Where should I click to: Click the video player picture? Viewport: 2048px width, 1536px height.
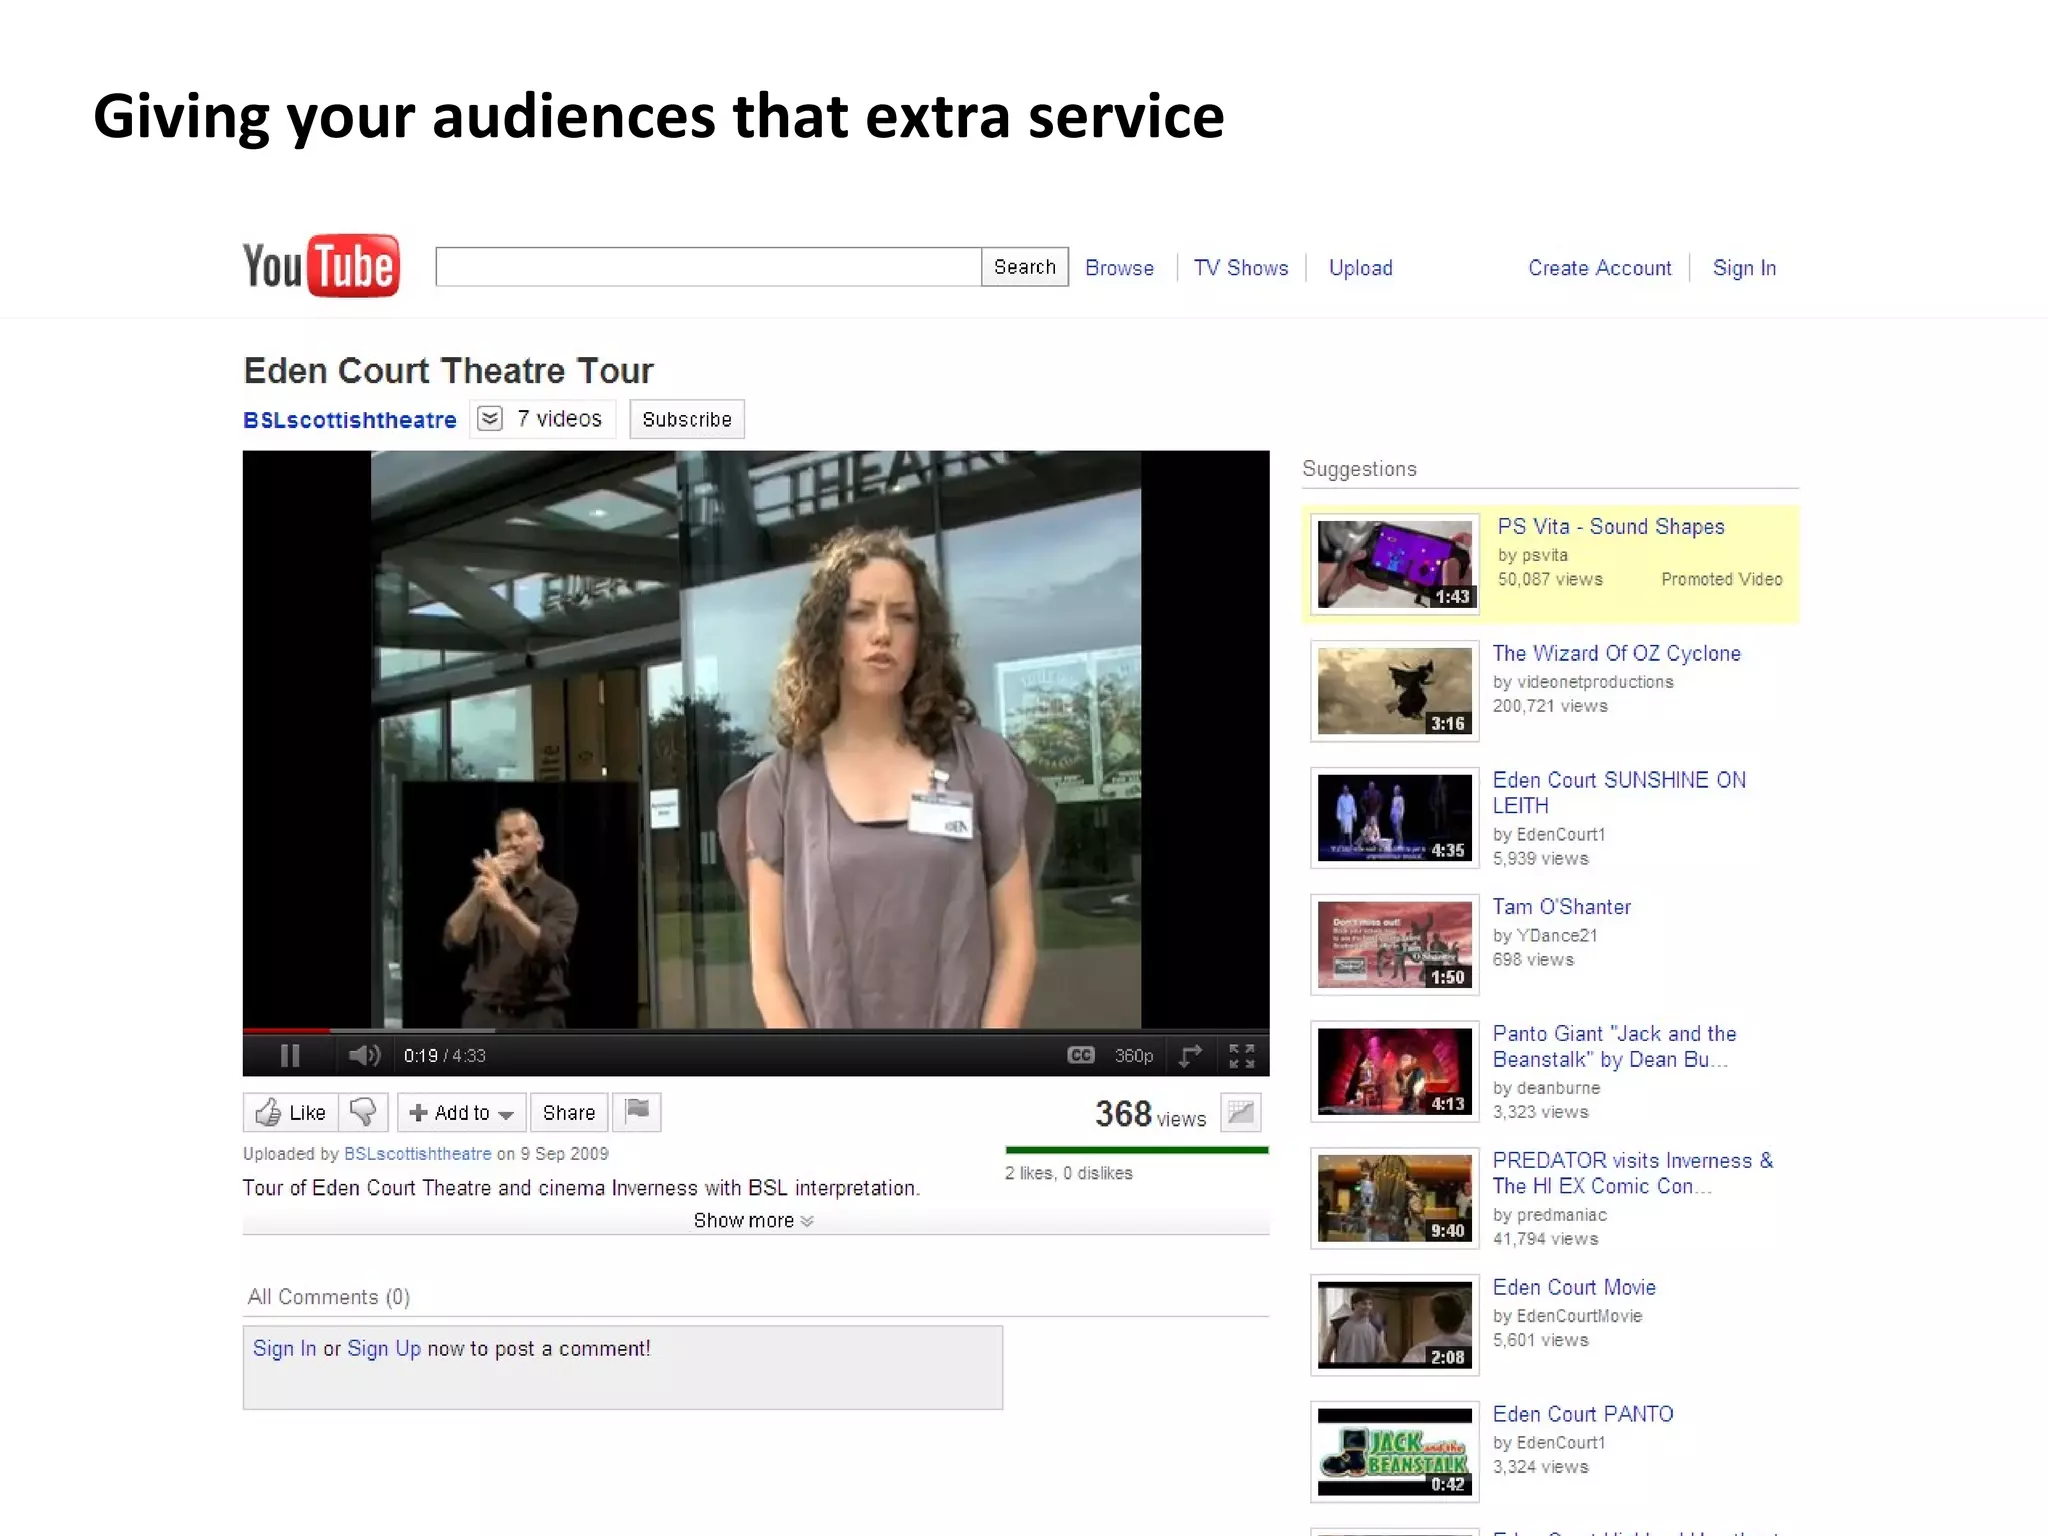756,739
